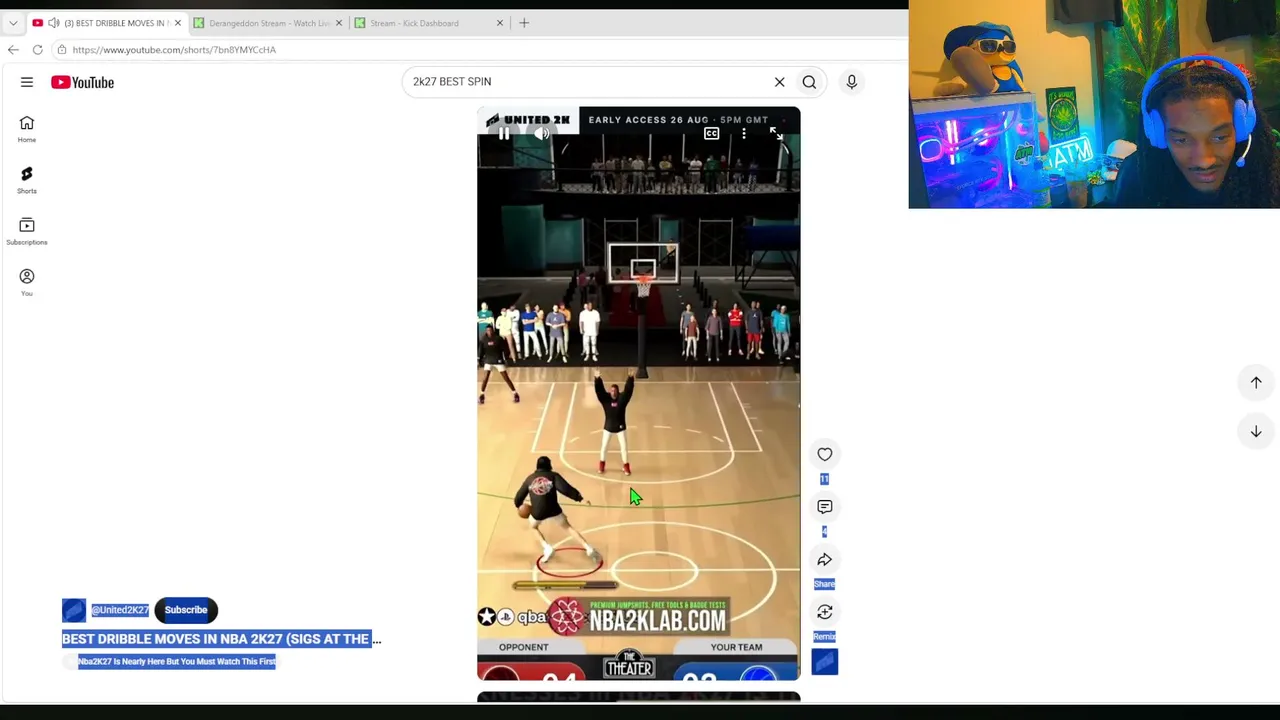
Task: Open the 'Nba2K27 Is Nearly Here' related video link
Action: click(x=176, y=661)
